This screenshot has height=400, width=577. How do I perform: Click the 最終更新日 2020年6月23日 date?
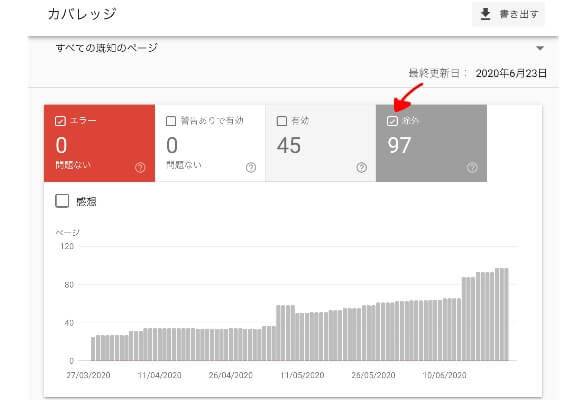pyautogui.click(x=511, y=73)
